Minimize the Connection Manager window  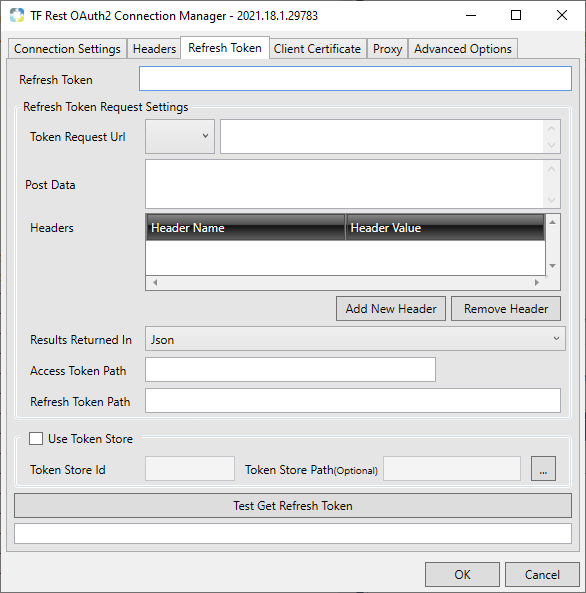471,16
